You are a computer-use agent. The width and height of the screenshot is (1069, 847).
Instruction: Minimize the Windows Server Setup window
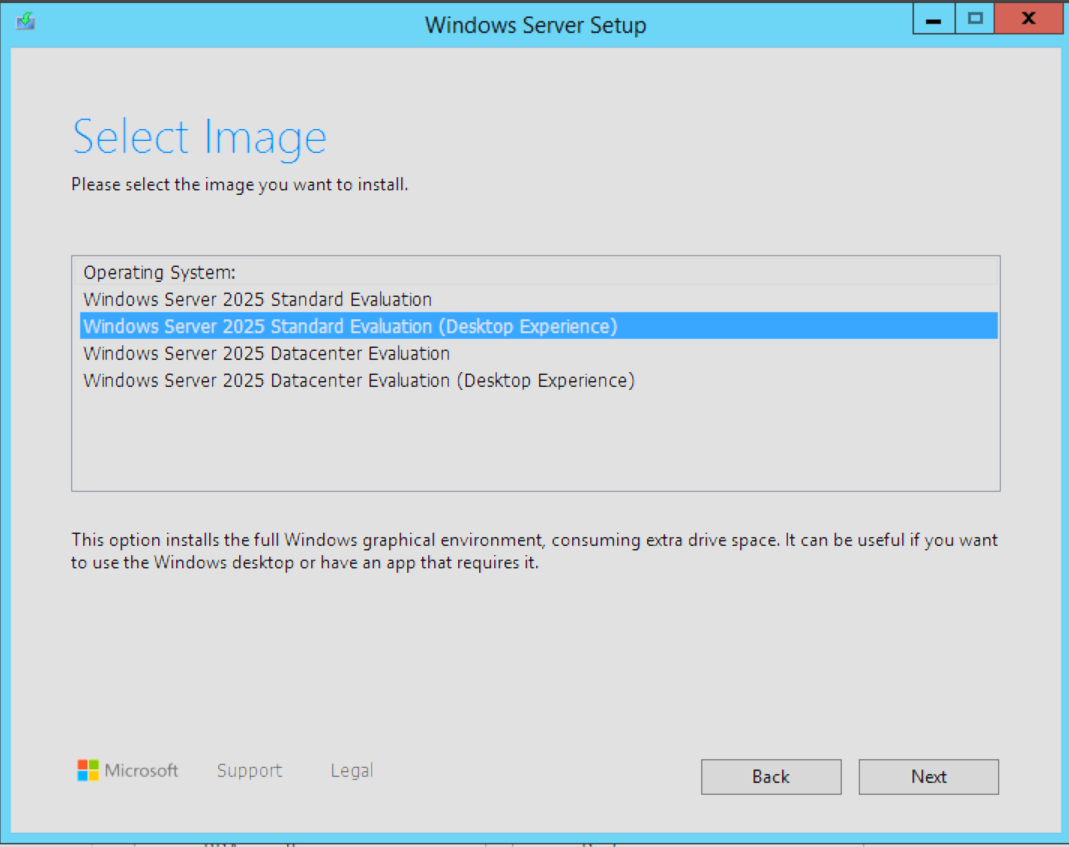coord(933,20)
